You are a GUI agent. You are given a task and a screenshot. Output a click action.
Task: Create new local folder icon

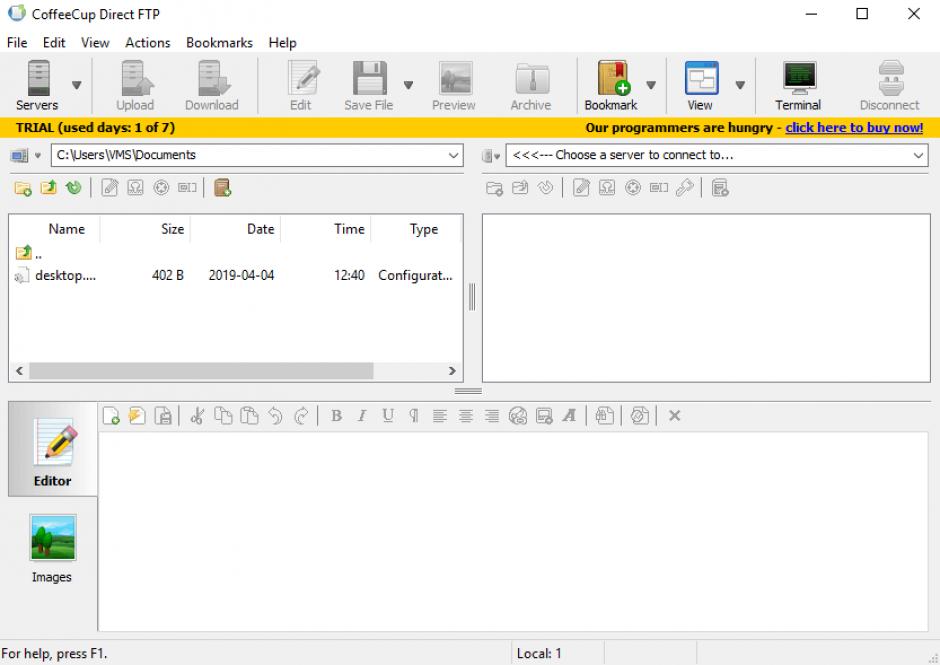23,188
